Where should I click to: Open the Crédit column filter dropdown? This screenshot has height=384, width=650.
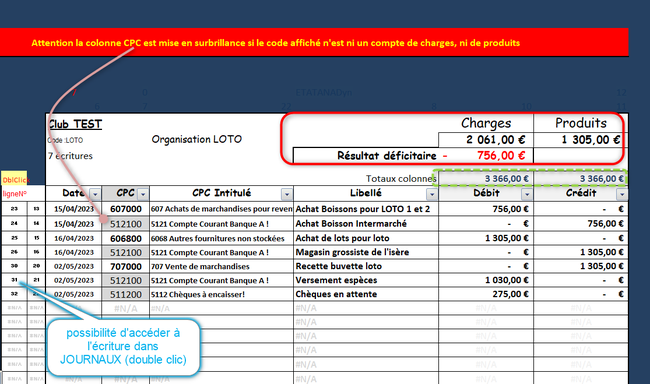coord(622,194)
